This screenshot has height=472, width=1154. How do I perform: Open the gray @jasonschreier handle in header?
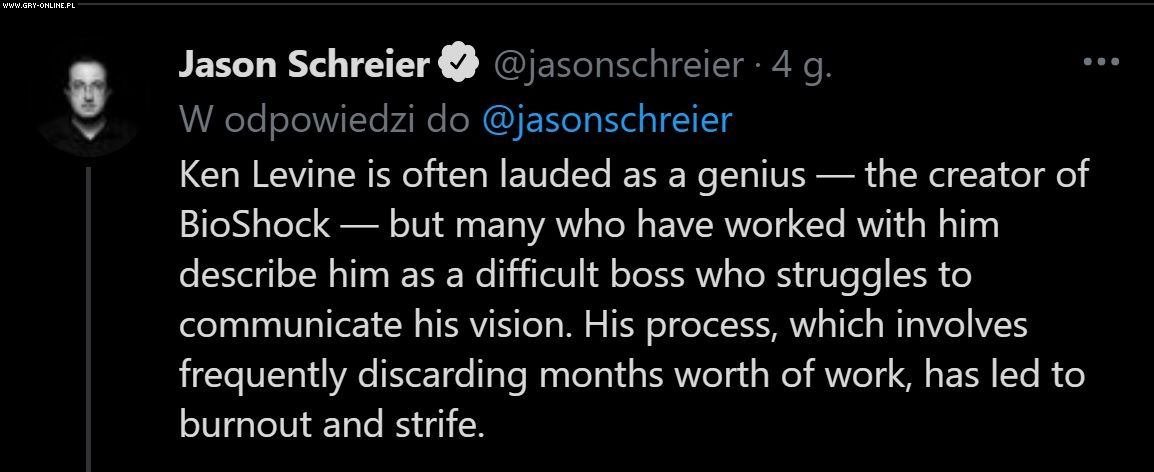point(618,65)
